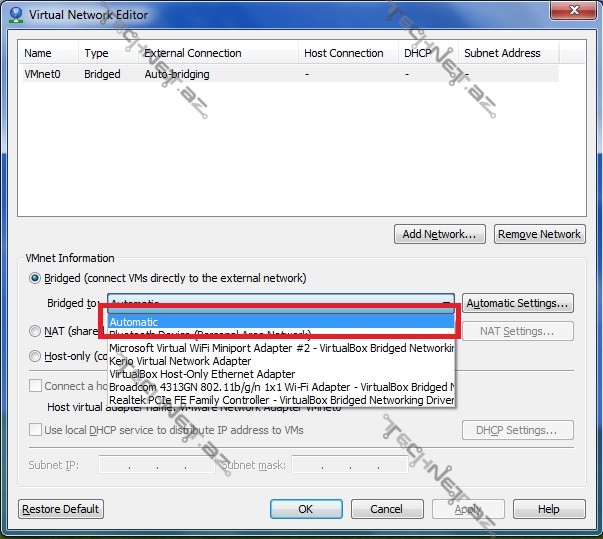The height and width of the screenshot is (539, 603).
Task: Click the Host Connection column header
Action: click(x=348, y=53)
